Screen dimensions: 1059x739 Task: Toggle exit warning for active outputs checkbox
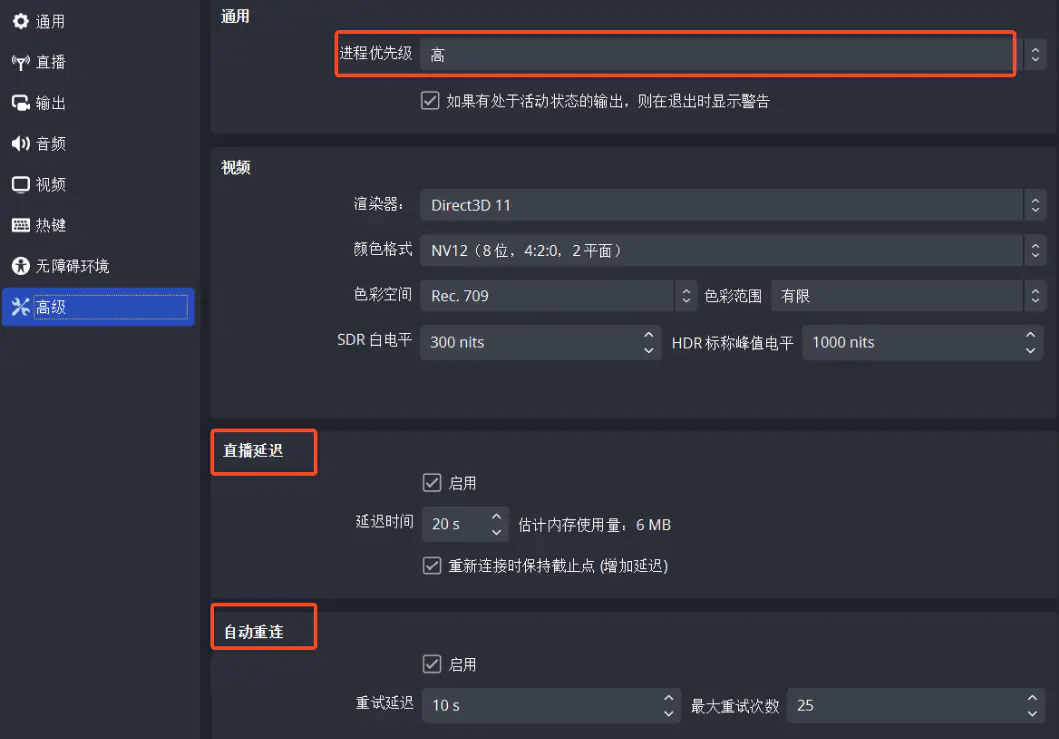tap(430, 101)
